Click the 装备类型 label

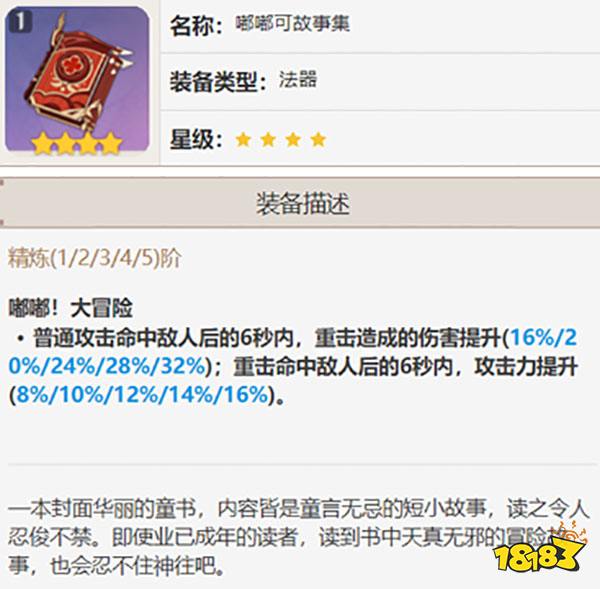click(x=218, y=82)
